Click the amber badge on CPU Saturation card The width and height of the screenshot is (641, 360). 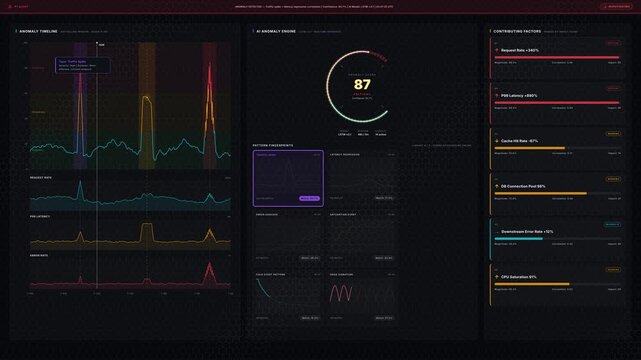(x=613, y=270)
